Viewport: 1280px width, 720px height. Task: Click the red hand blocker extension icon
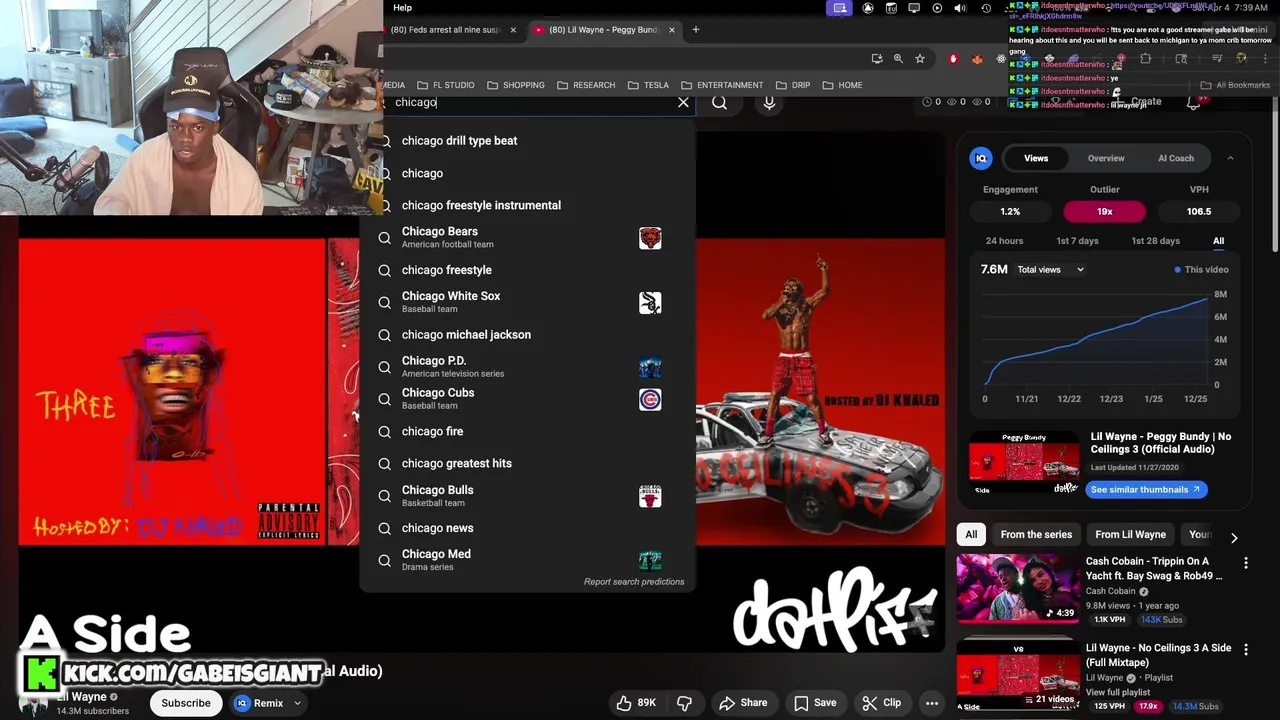pyautogui.click(x=953, y=59)
